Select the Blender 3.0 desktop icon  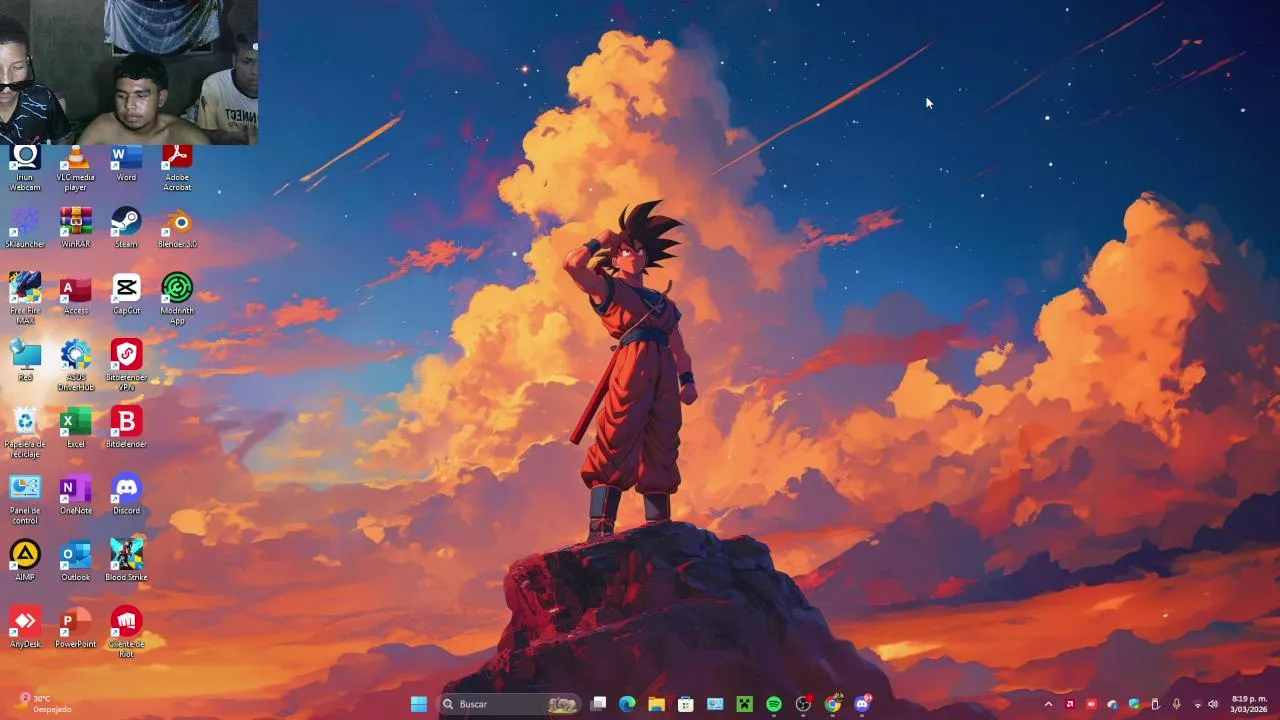(x=177, y=228)
